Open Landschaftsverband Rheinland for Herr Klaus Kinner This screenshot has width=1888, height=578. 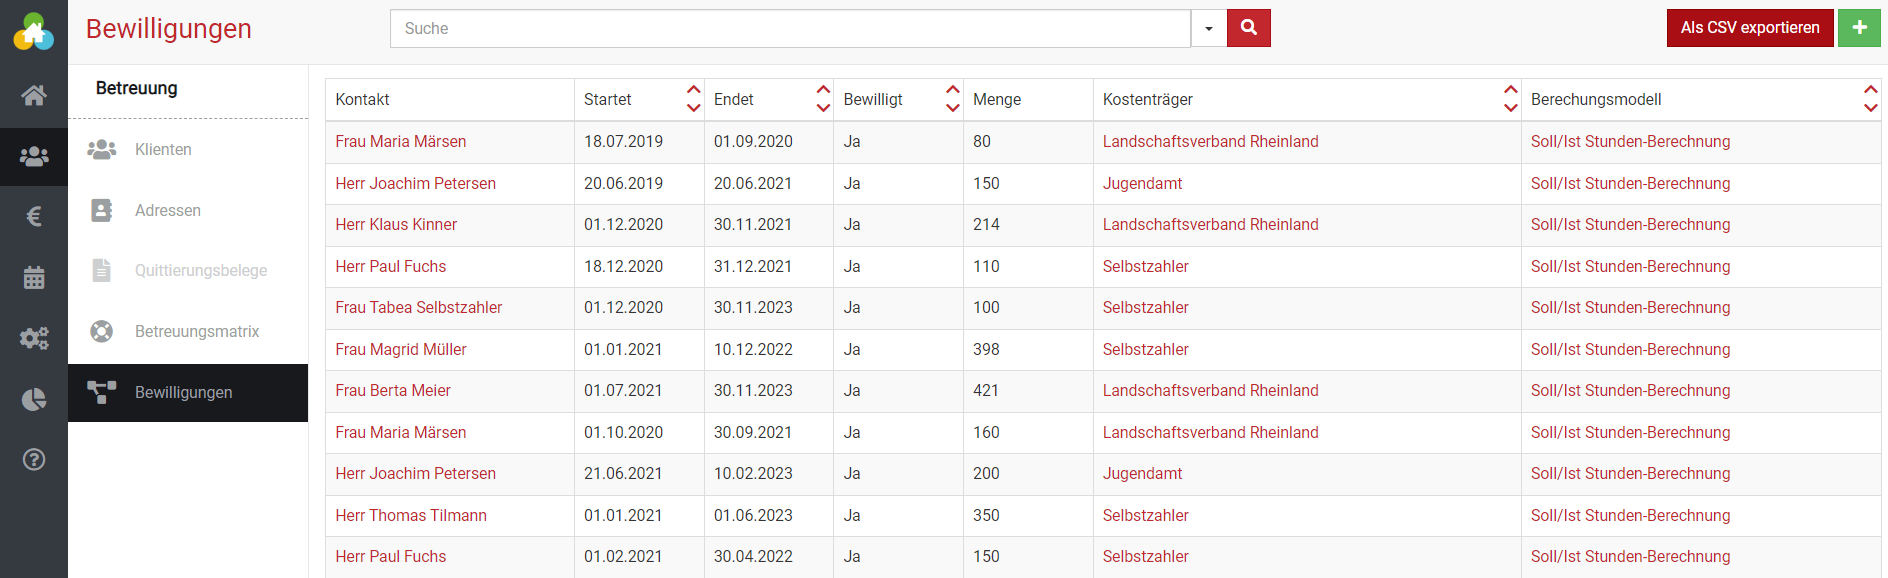(x=1210, y=225)
